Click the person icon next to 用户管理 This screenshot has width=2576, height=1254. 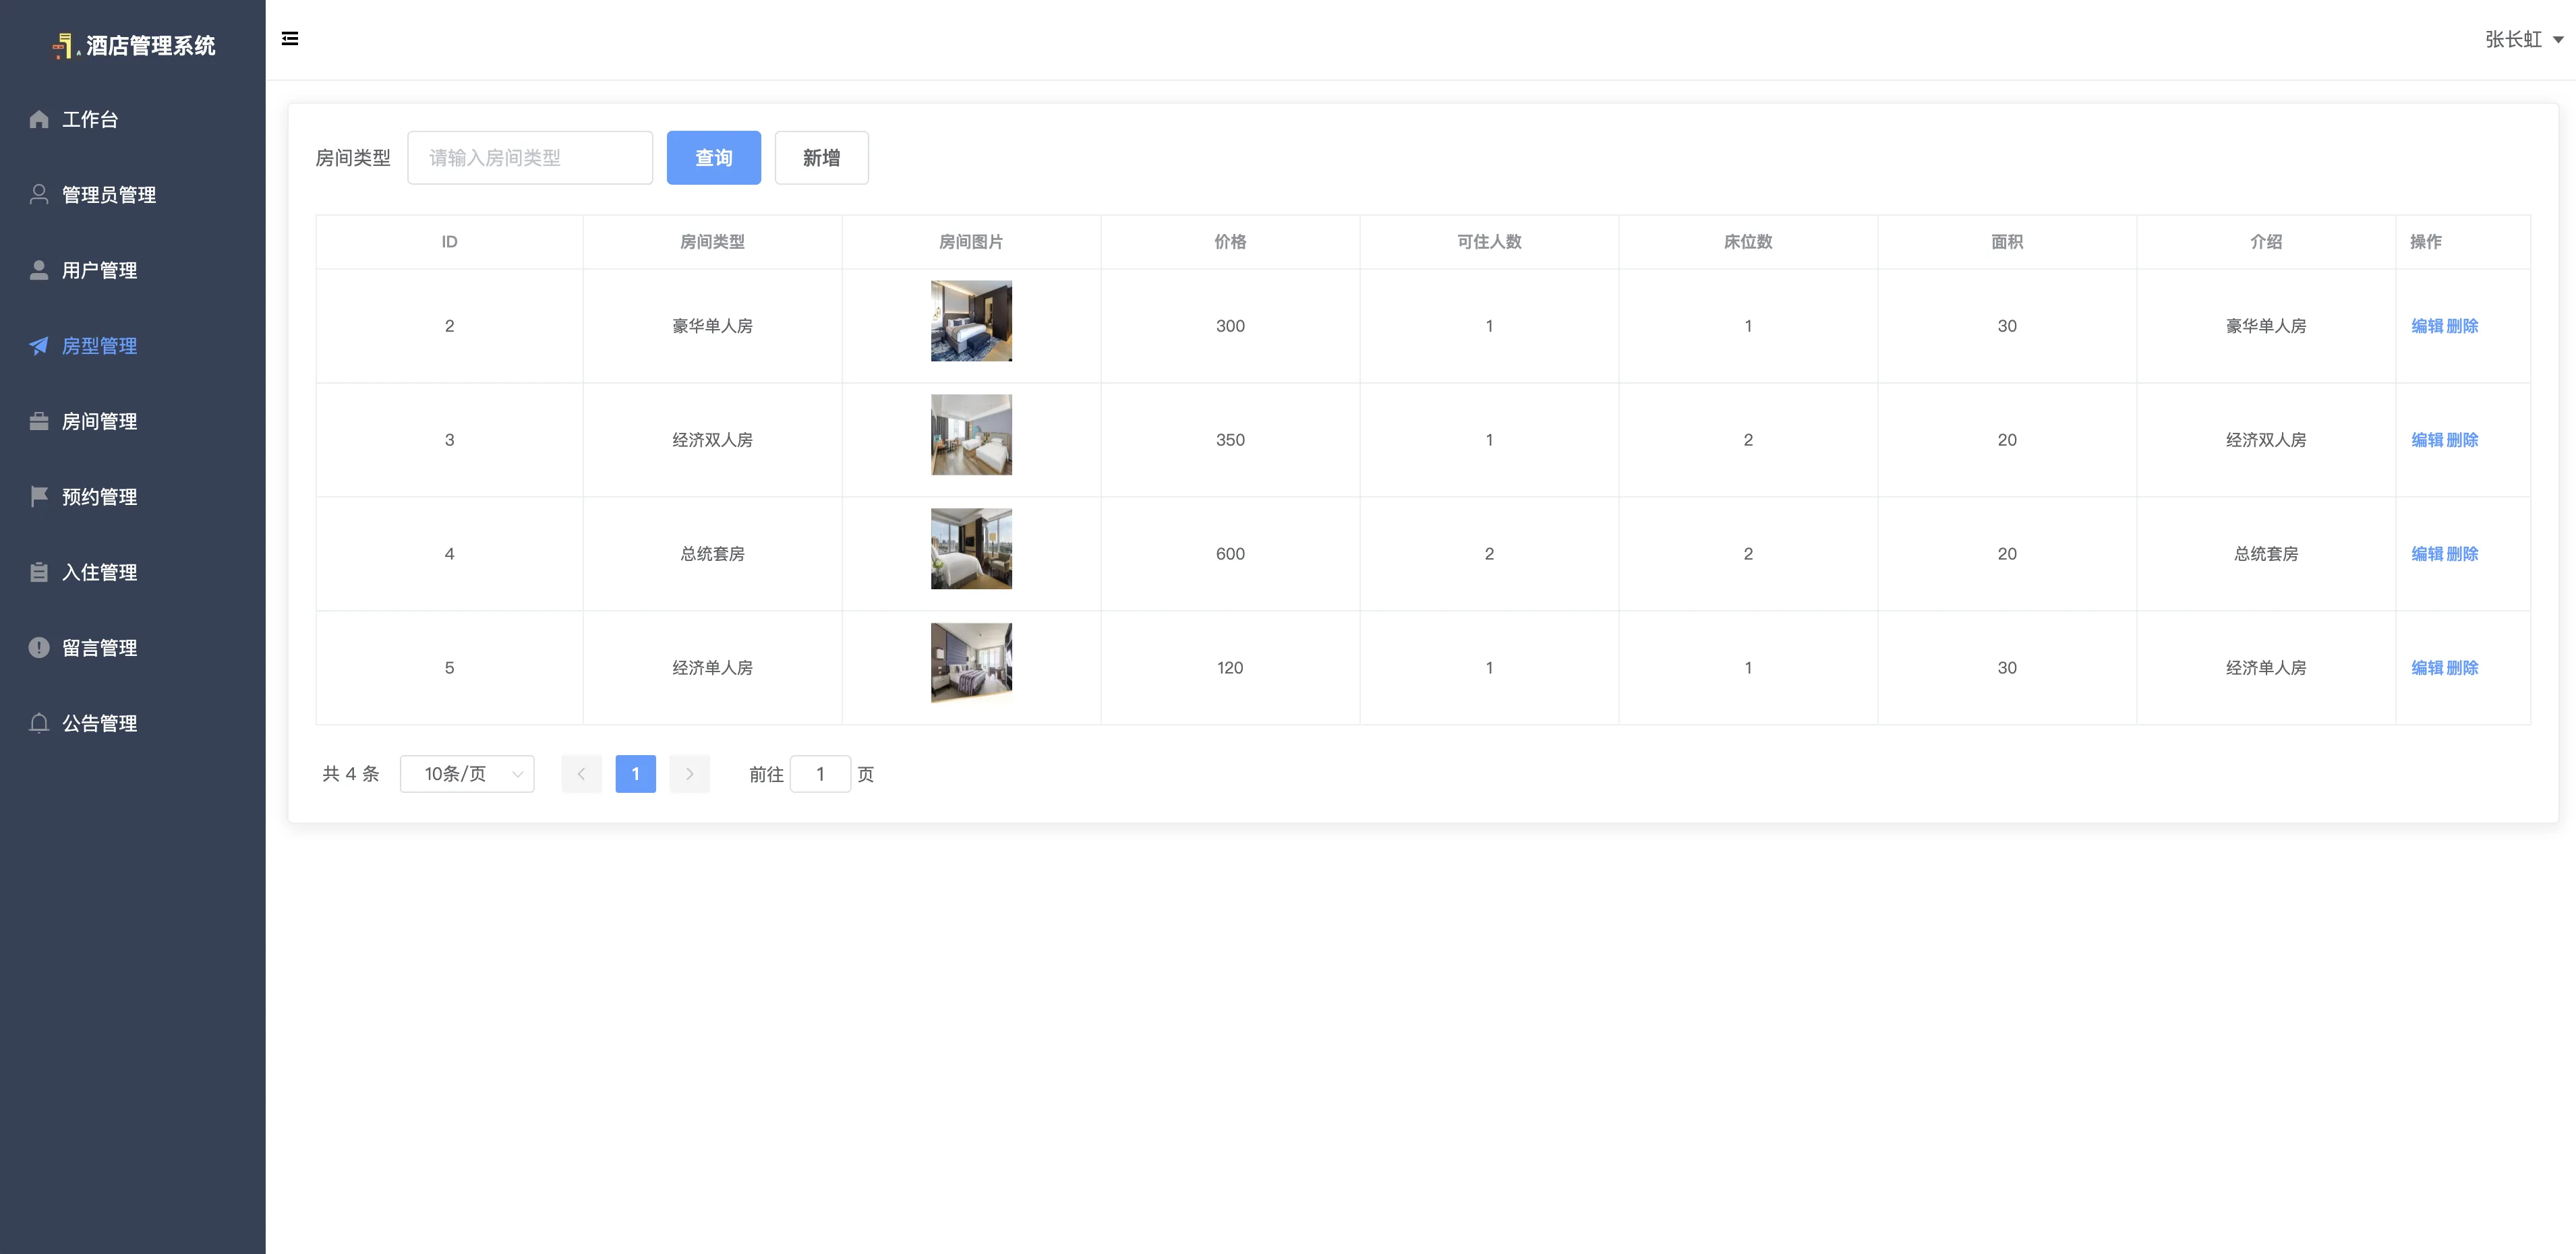point(39,270)
